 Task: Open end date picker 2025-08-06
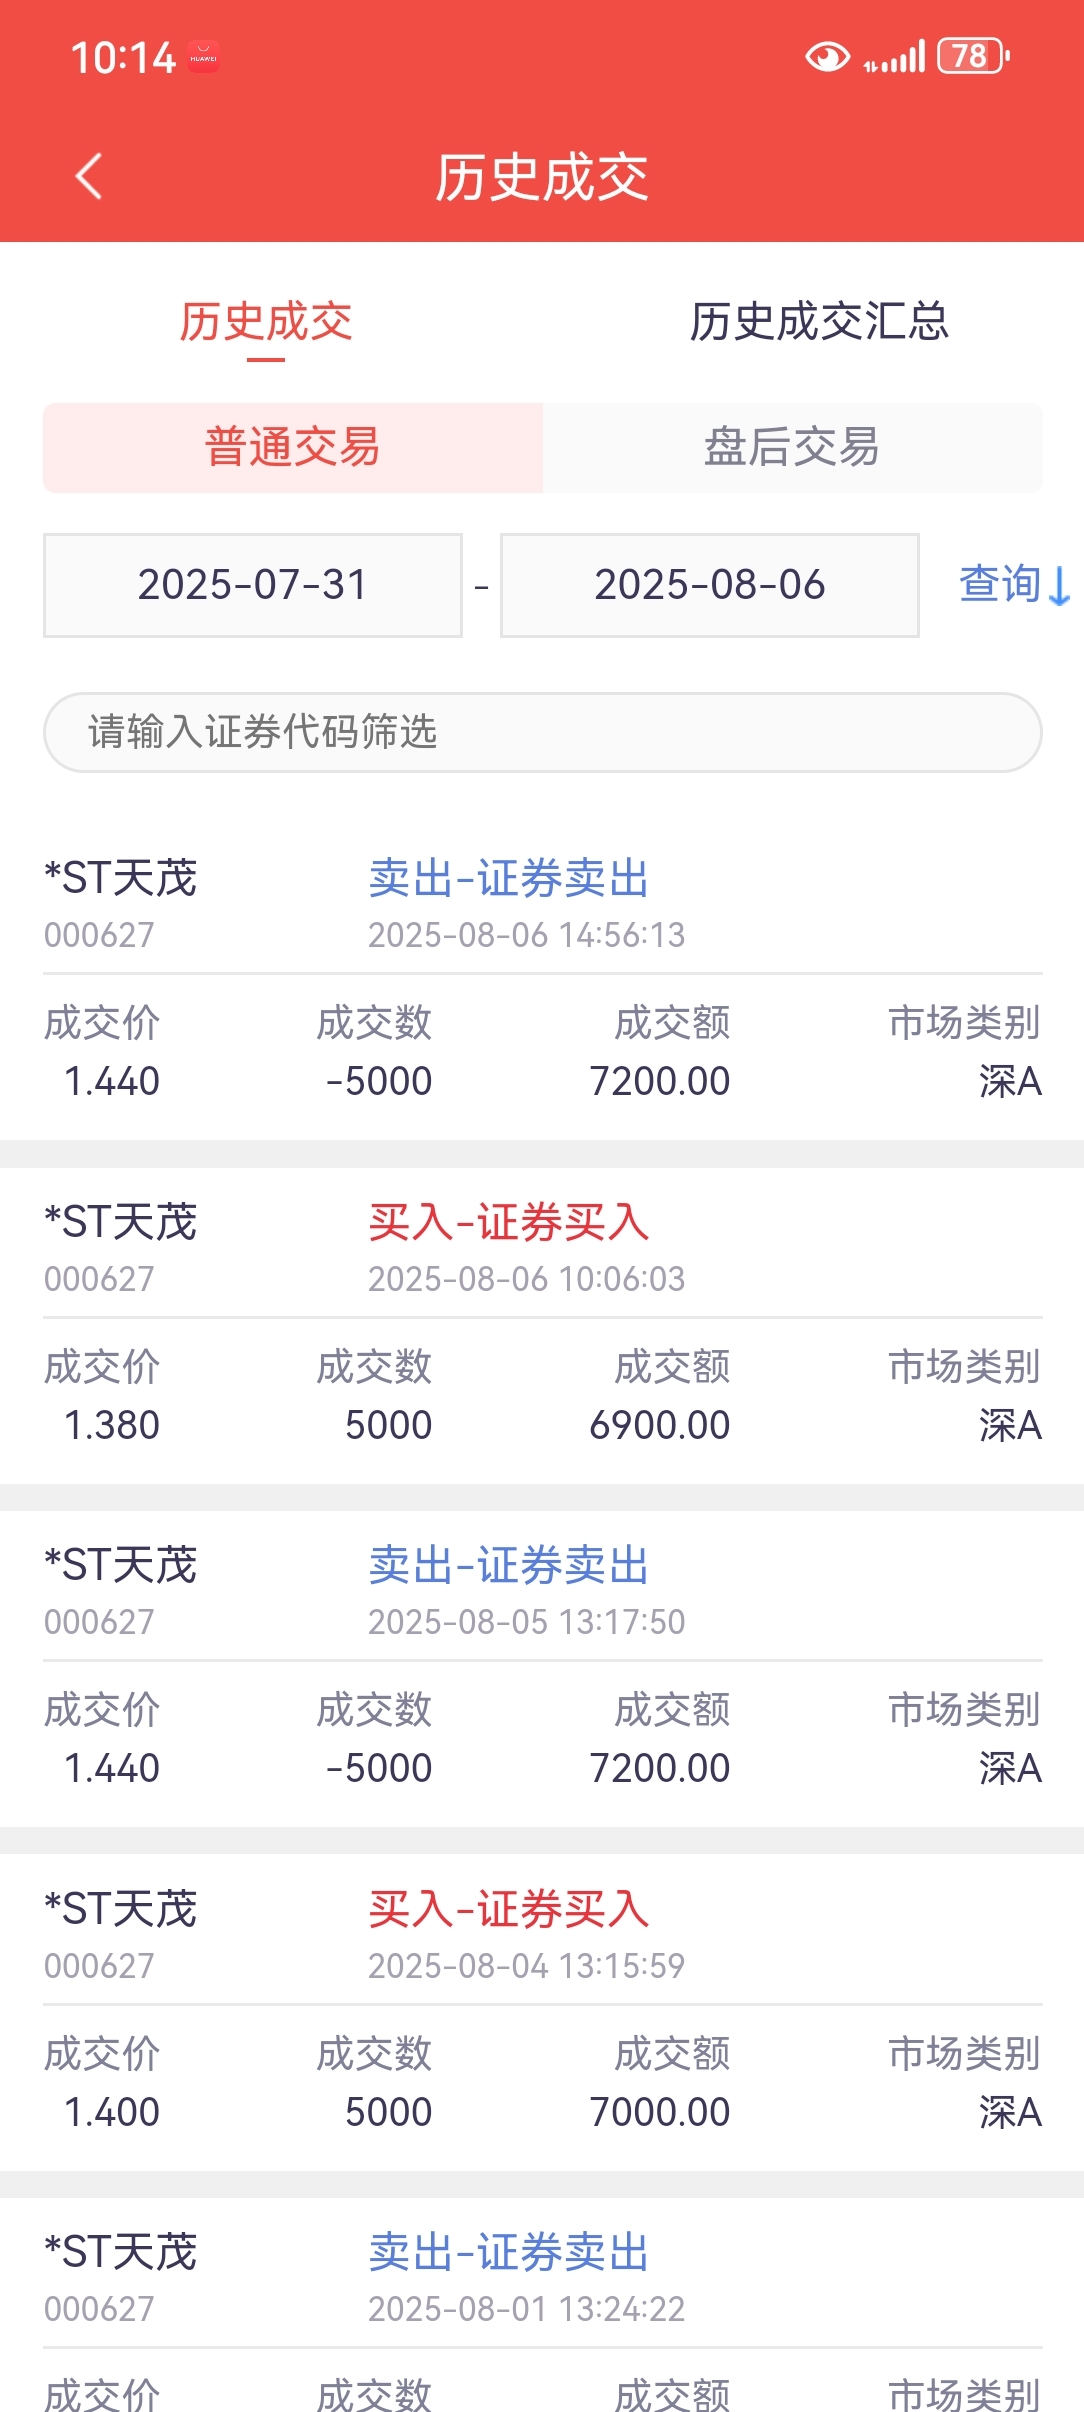pyautogui.click(x=710, y=585)
